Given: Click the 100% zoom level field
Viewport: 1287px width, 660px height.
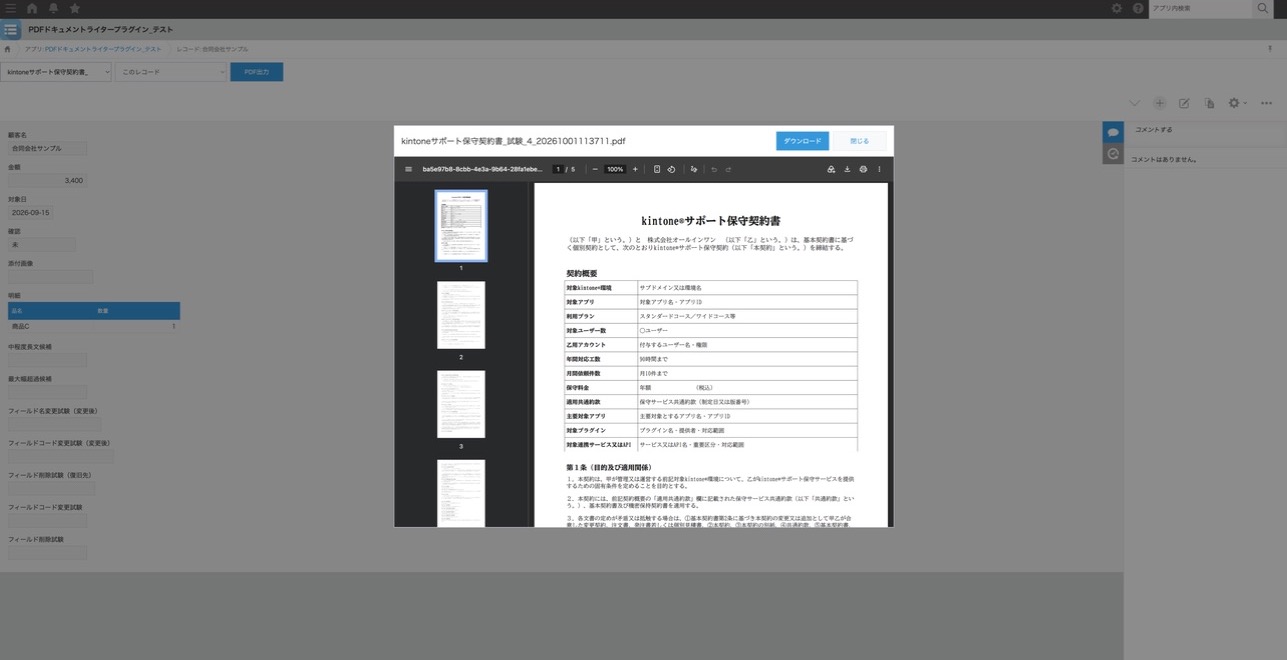Looking at the screenshot, I should 615,169.
